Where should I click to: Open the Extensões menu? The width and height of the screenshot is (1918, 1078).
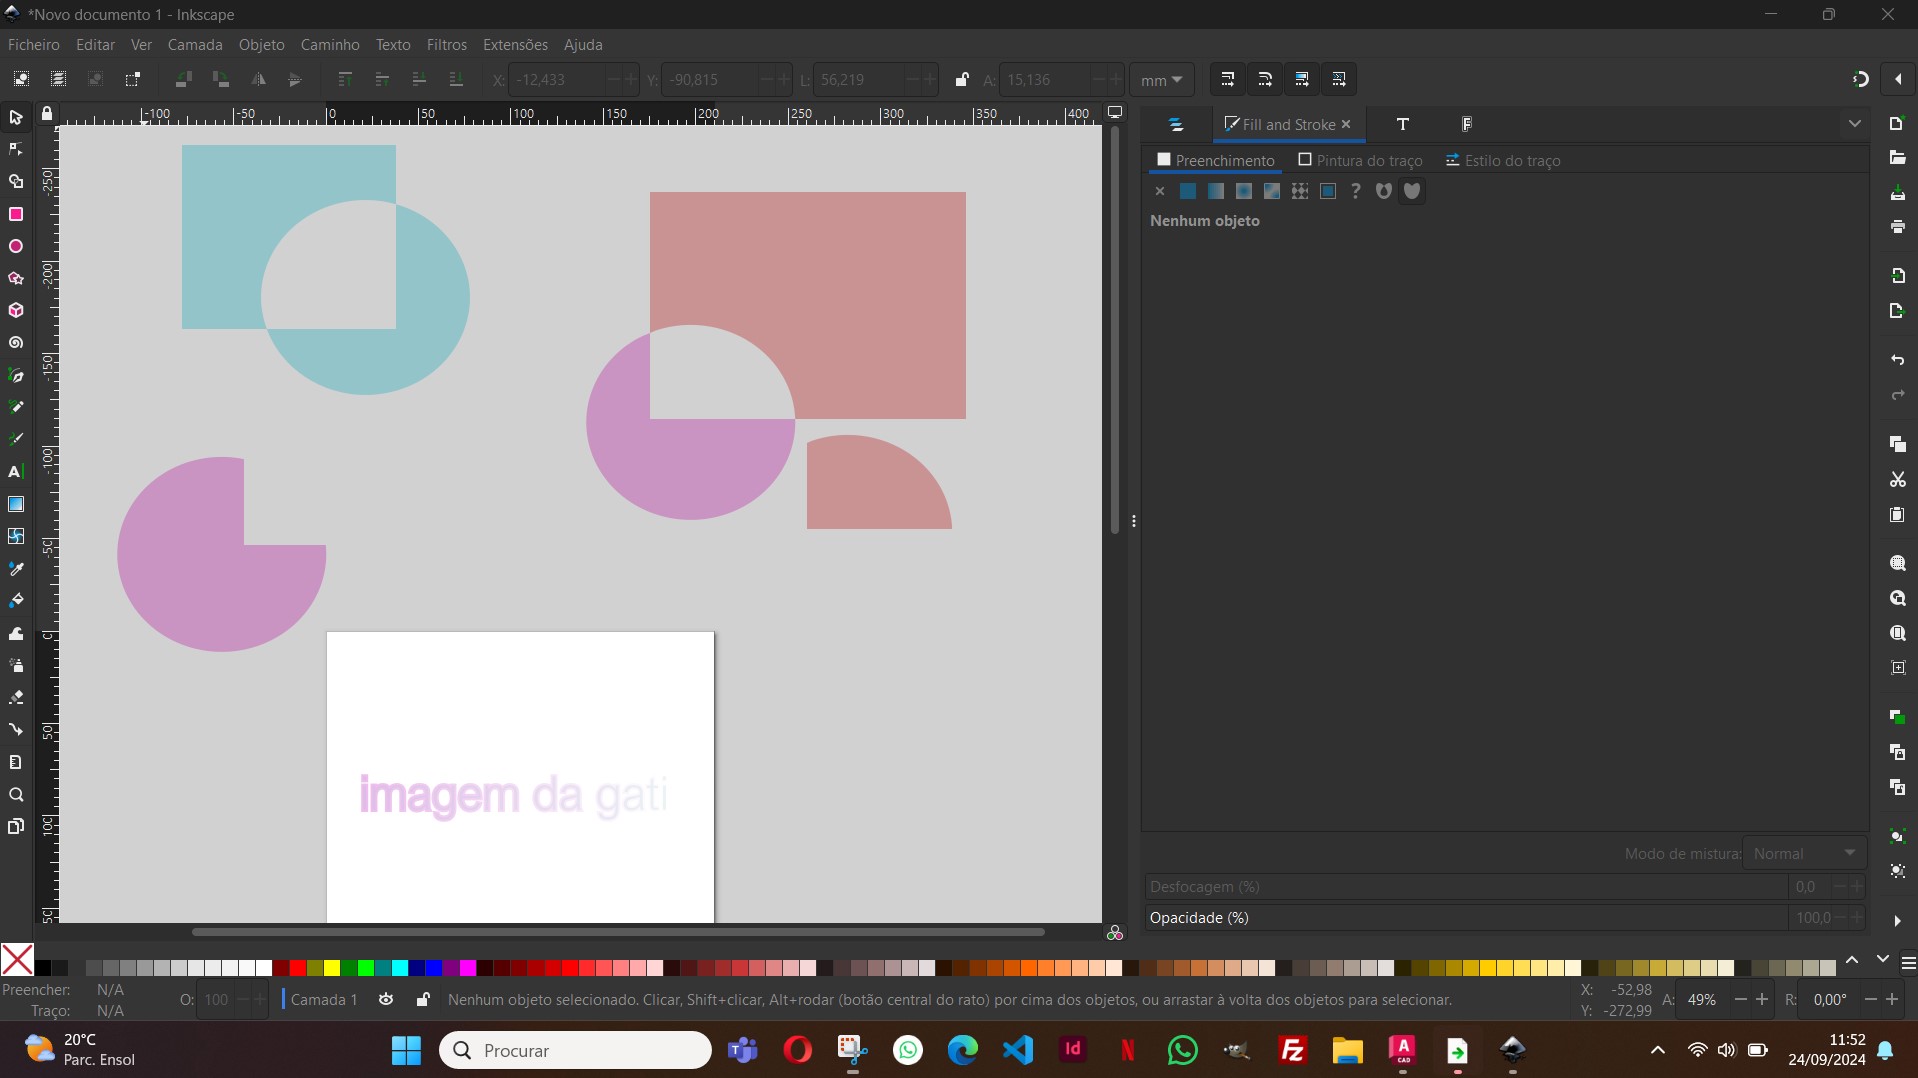tap(515, 45)
